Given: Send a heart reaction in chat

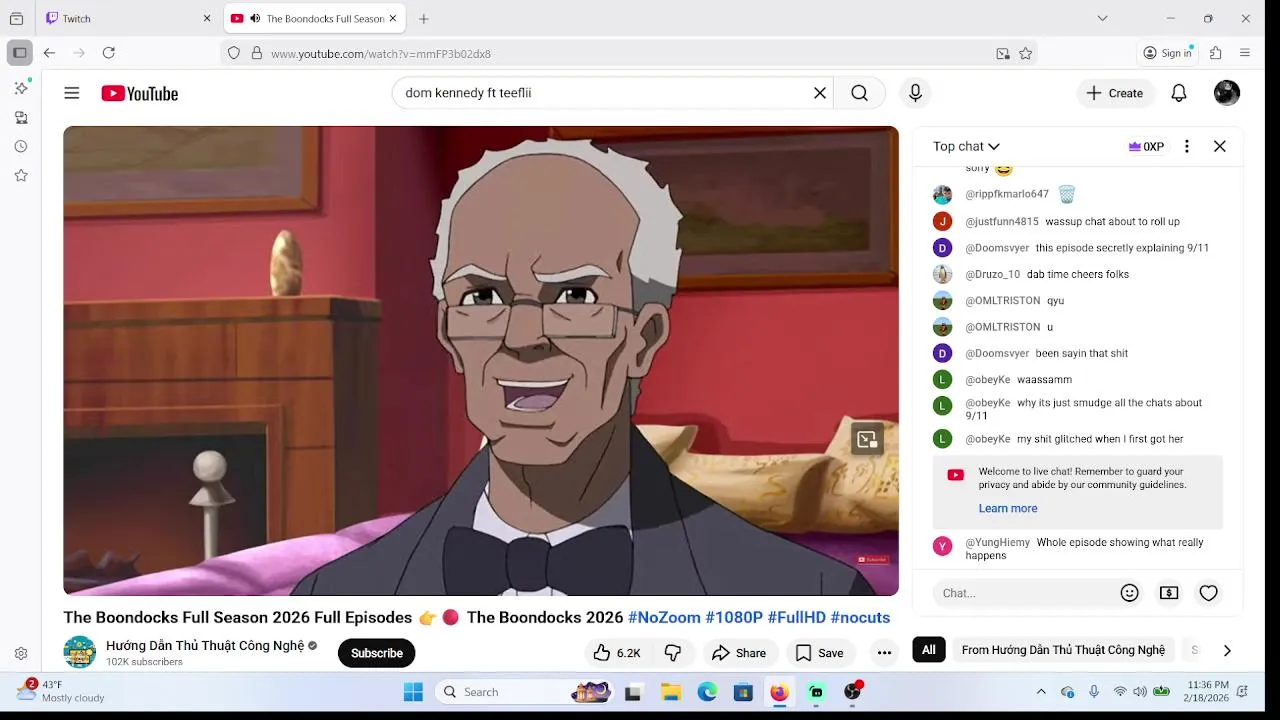Looking at the screenshot, I should tap(1209, 593).
